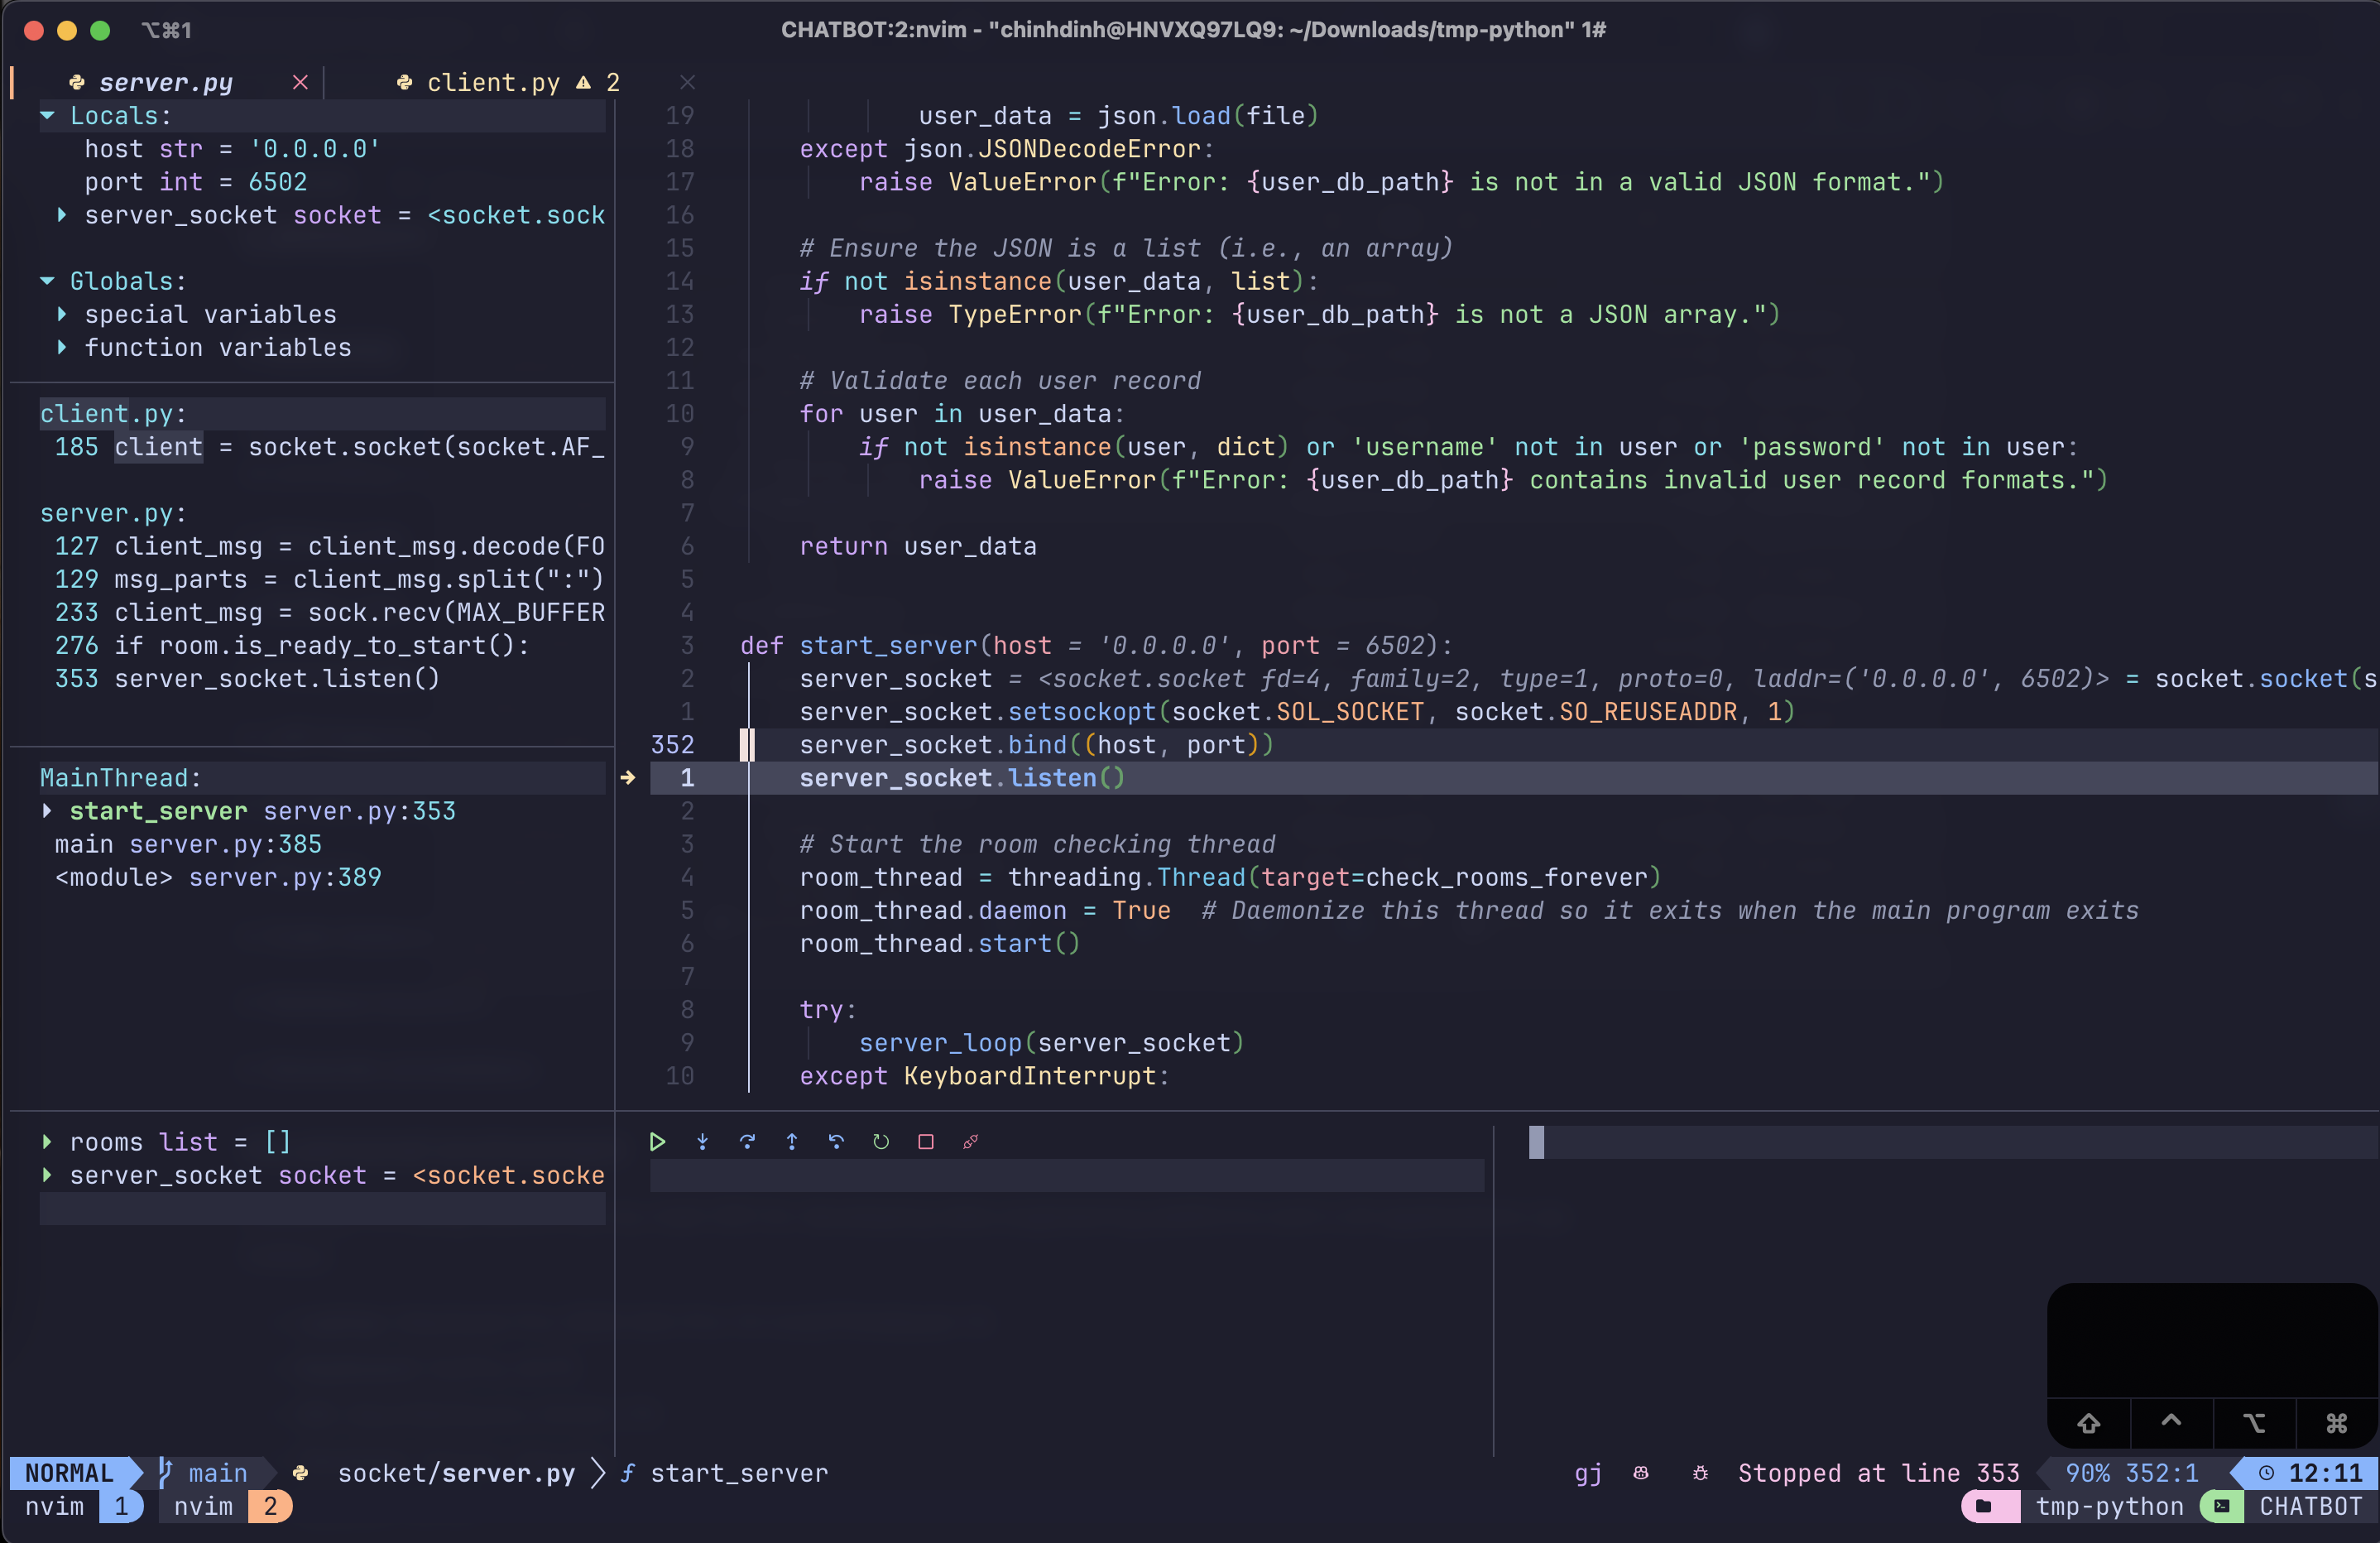The width and height of the screenshot is (2380, 1543).
Task: Select main server.py:385 stack frame
Action: click(x=188, y=844)
